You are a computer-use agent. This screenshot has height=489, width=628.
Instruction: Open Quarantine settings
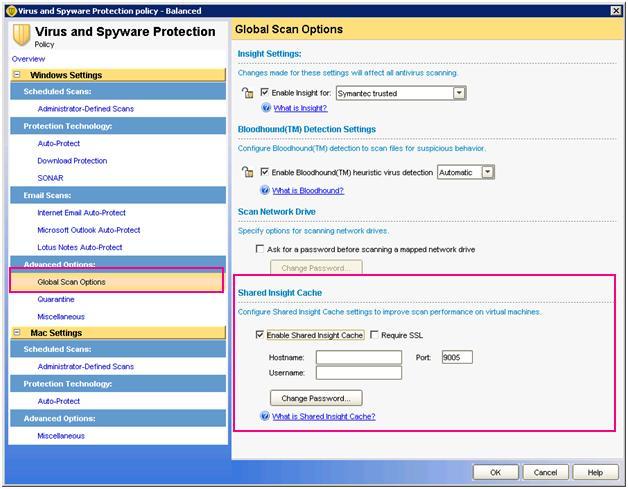[56, 299]
